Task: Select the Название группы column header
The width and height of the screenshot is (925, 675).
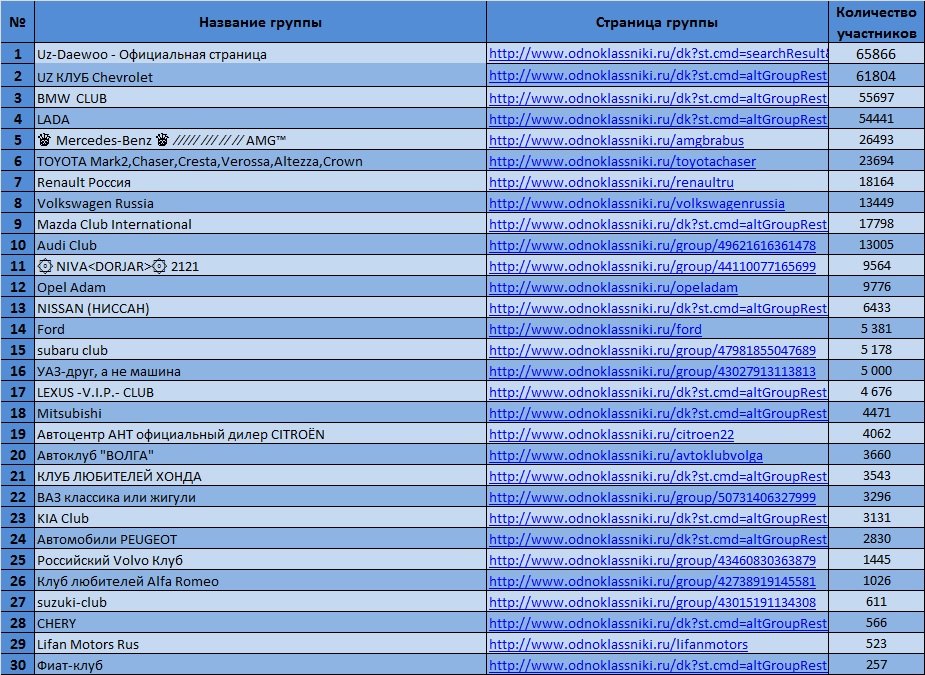Action: [x=260, y=22]
